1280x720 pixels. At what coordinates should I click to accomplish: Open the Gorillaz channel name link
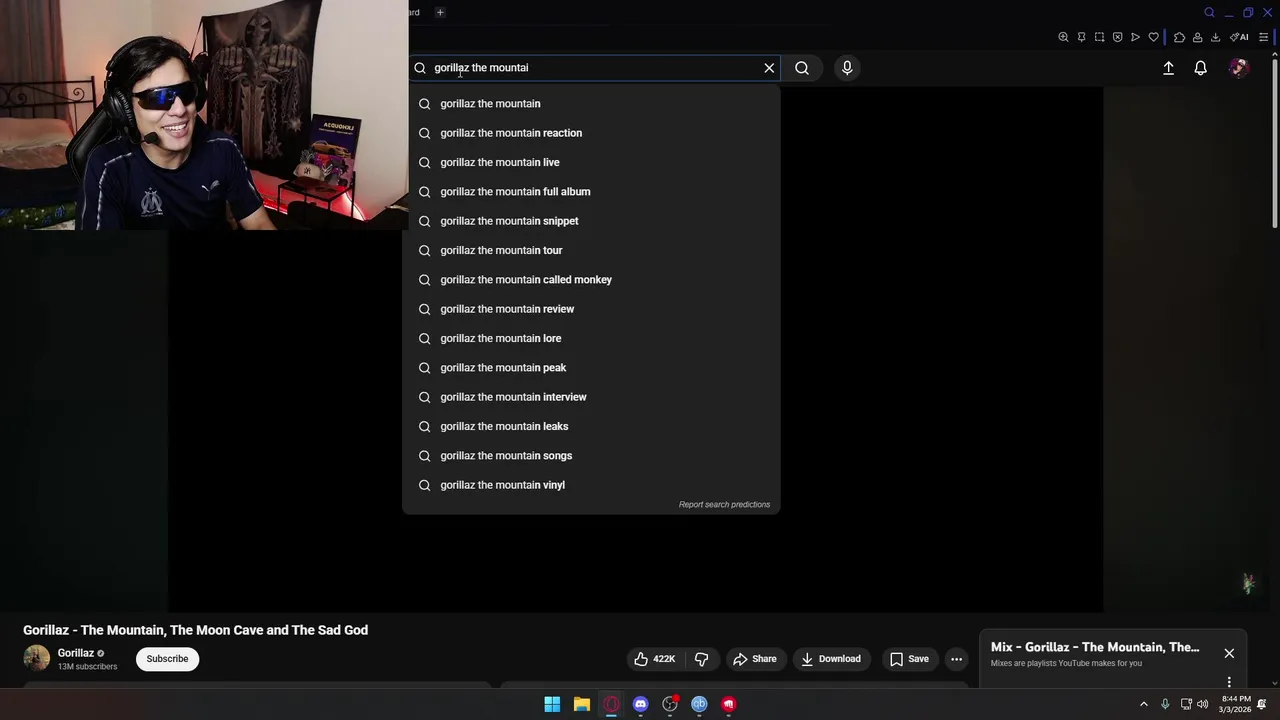point(75,653)
